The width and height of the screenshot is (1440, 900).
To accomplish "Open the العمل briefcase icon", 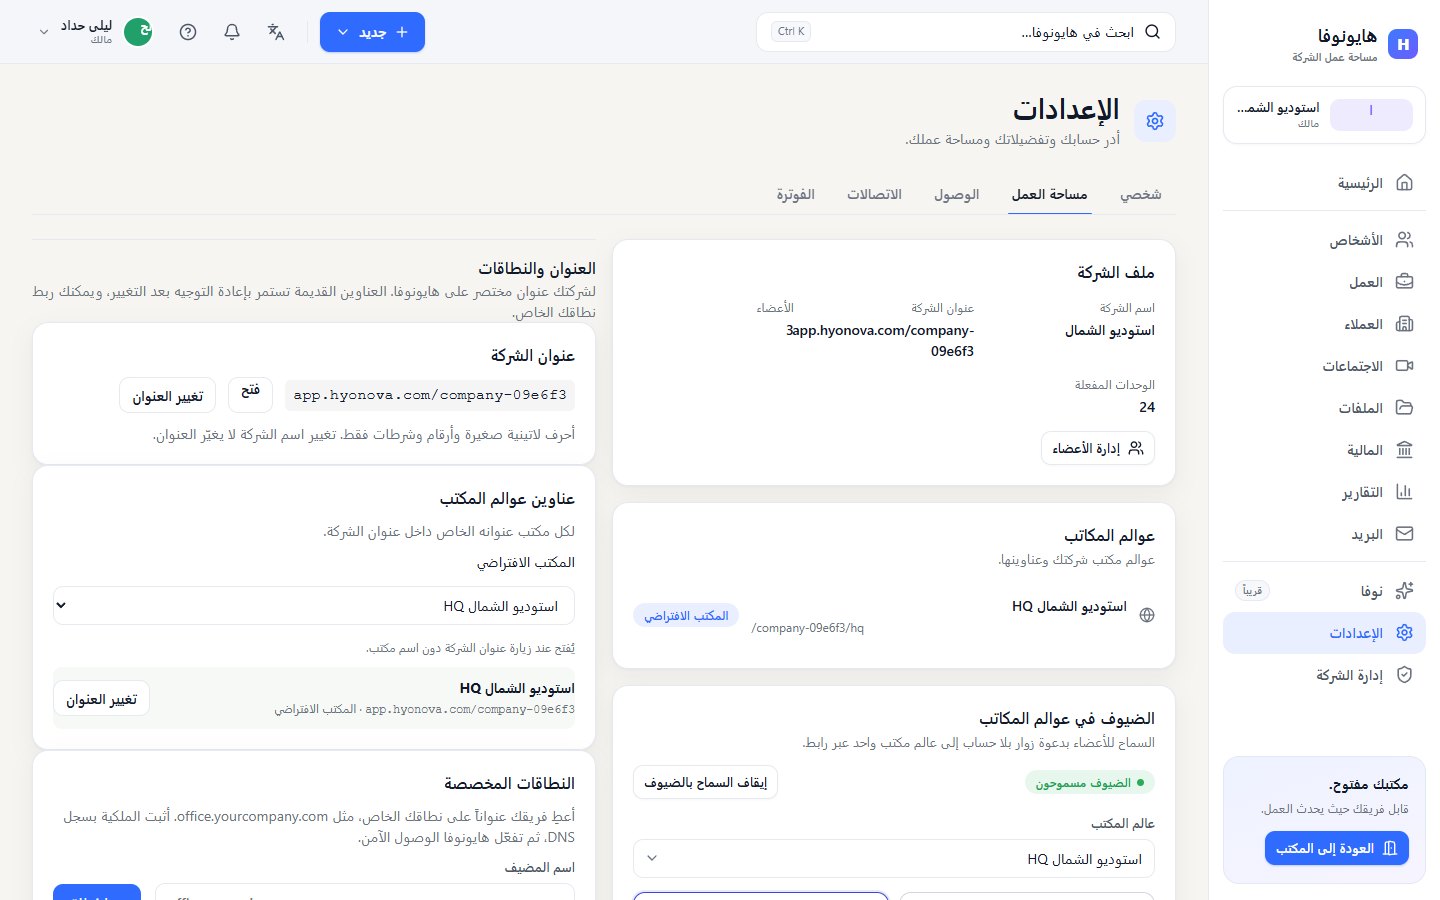I will [x=1404, y=282].
